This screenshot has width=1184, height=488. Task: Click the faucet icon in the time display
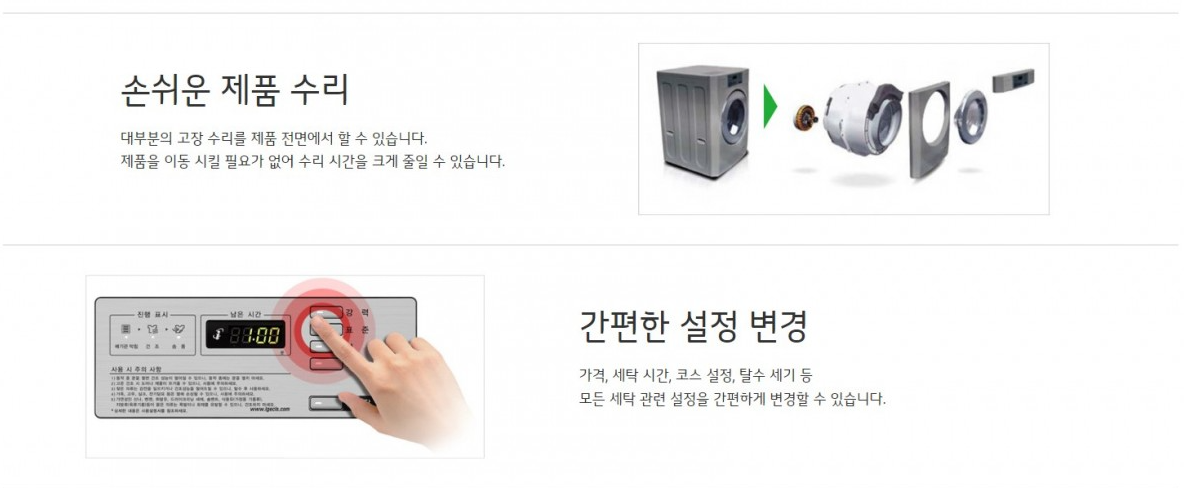coord(219,333)
